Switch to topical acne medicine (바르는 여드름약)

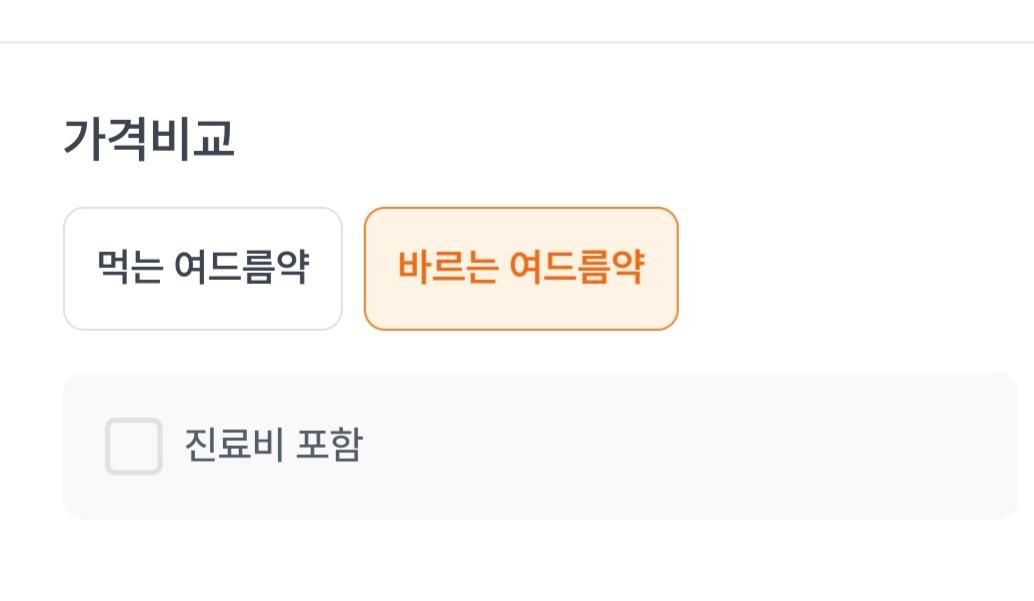521,269
